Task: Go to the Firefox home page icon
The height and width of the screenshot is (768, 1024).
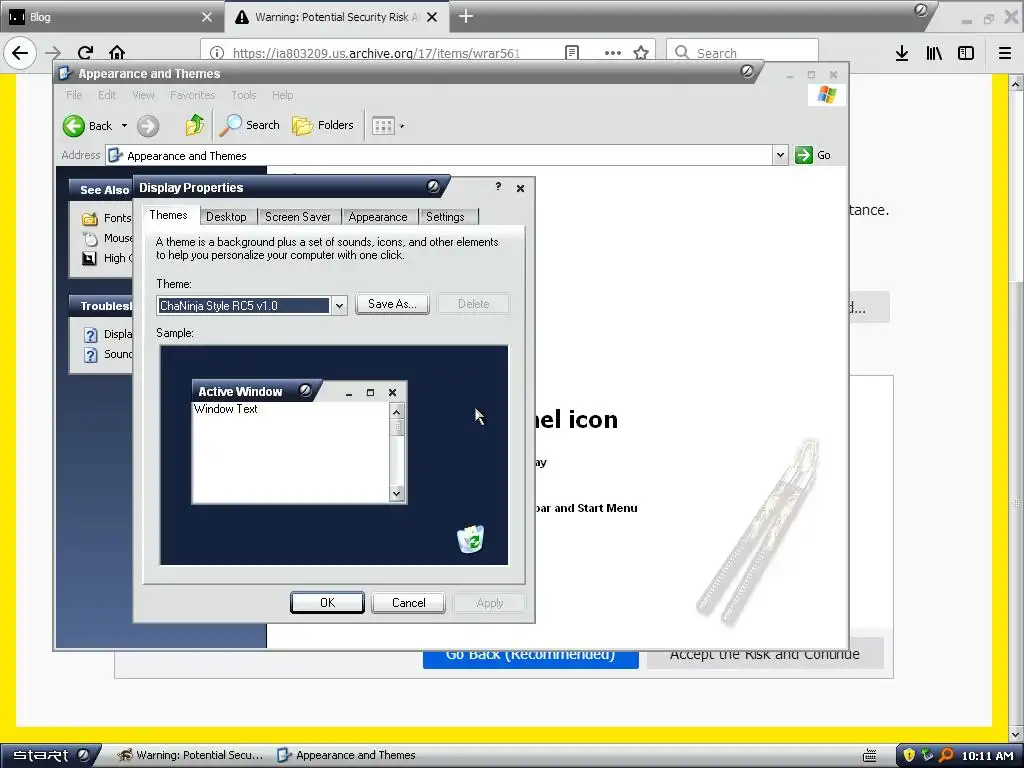Action: 117,53
